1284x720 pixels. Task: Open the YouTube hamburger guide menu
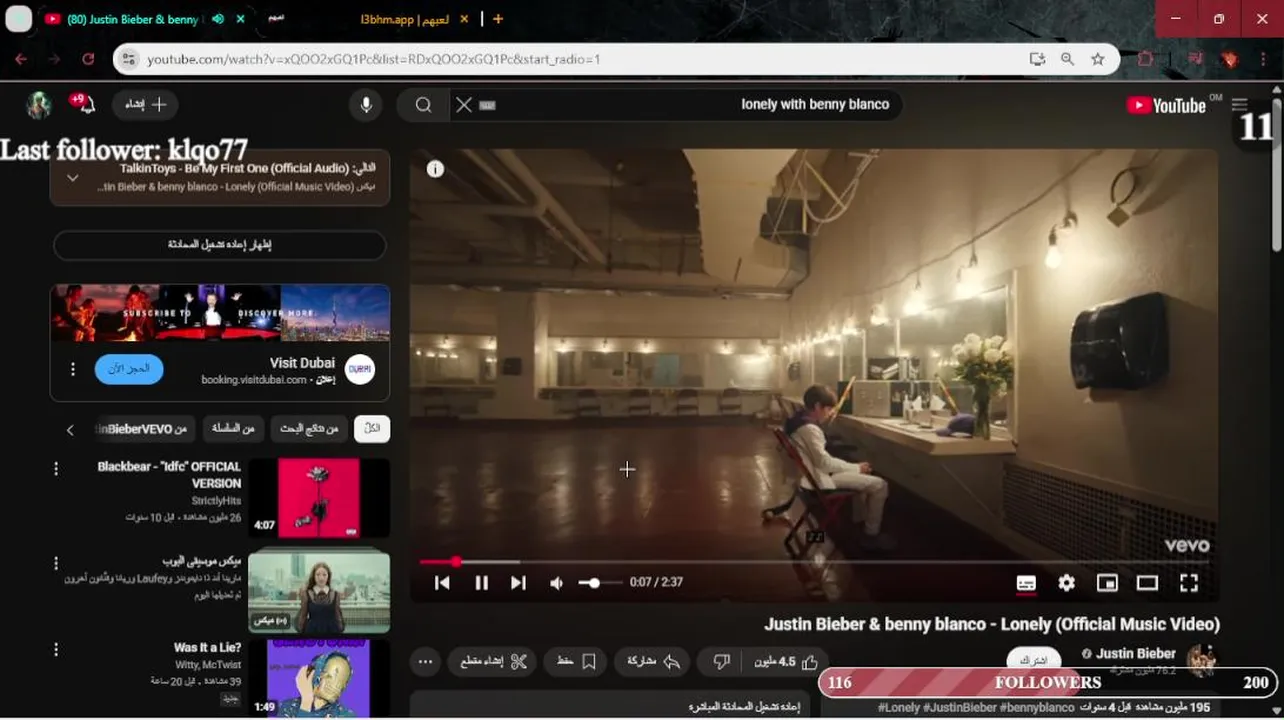[1240, 104]
